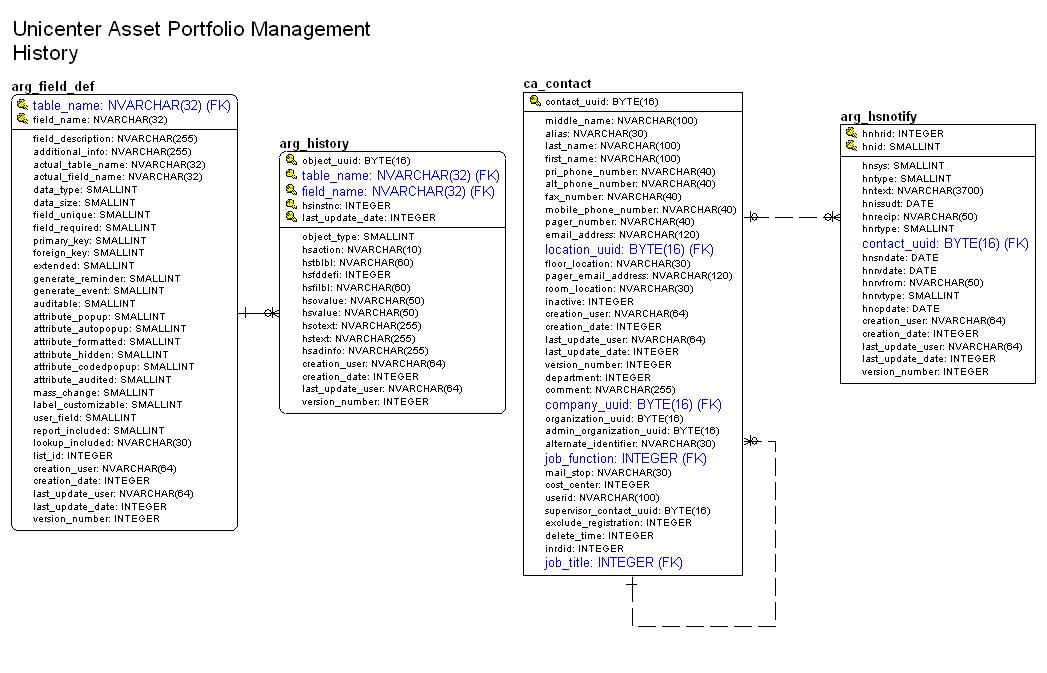Select job_title: INTEGER foreign key
Screen dimensions: 1047x673
click(x=614, y=563)
